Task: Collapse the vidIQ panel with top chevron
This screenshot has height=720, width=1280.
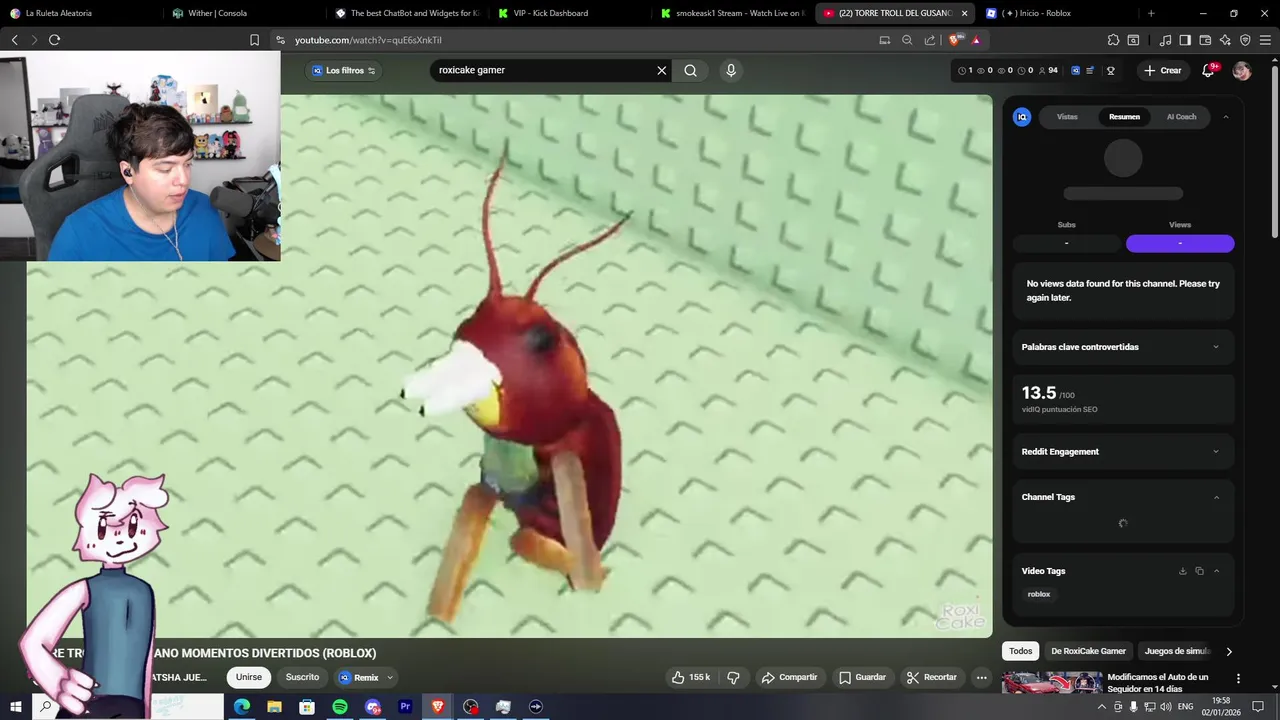Action: (x=1226, y=117)
